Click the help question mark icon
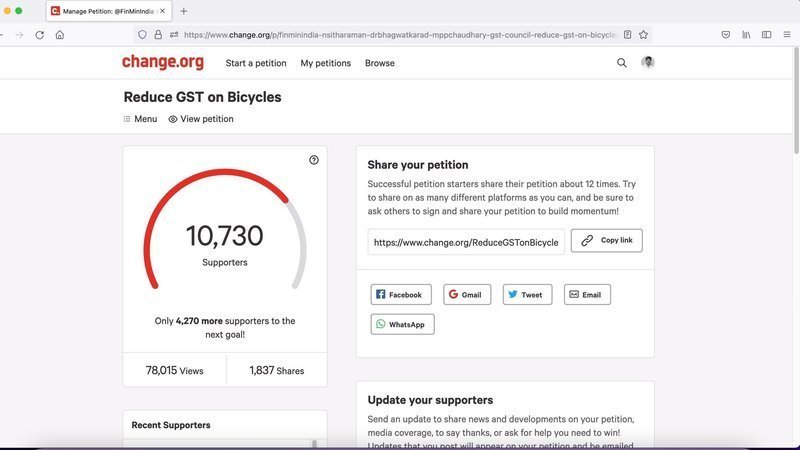This screenshot has width=800, height=450. tap(314, 160)
